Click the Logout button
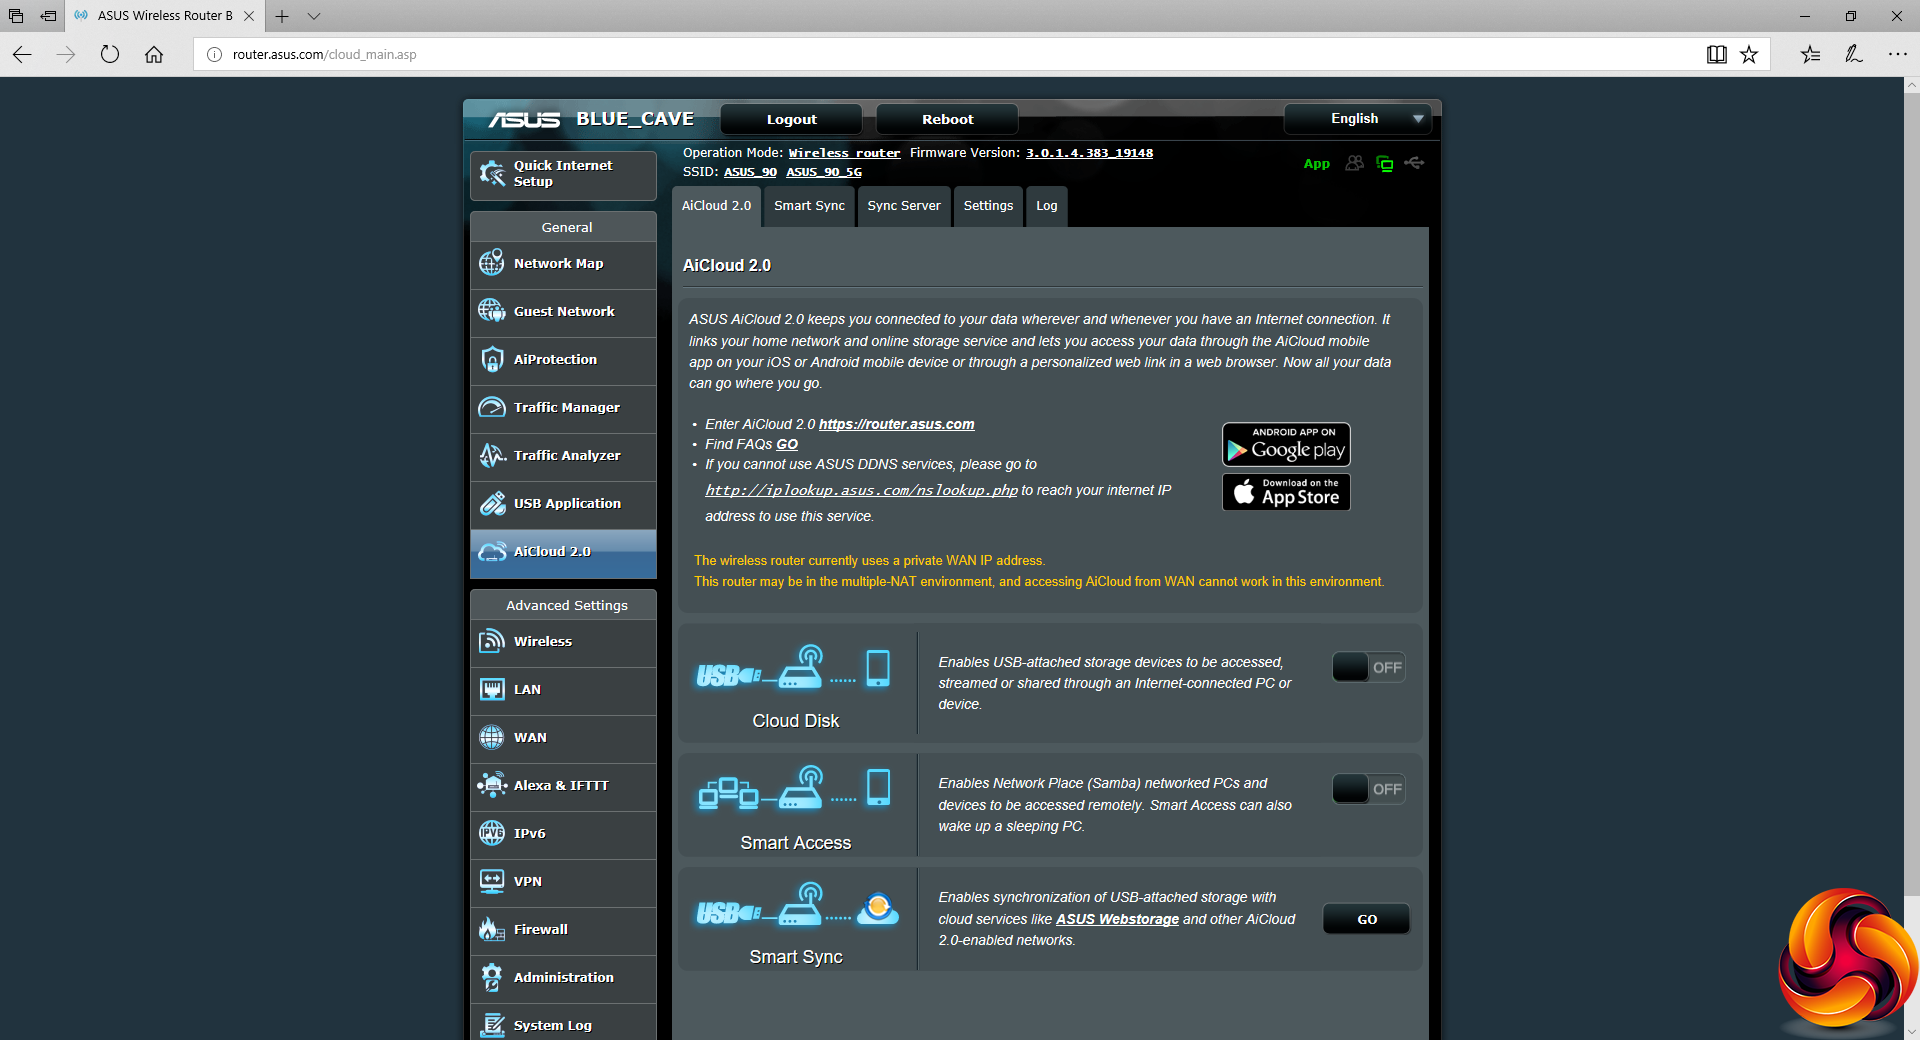Screen dimensions: 1920x1040 click(791, 119)
